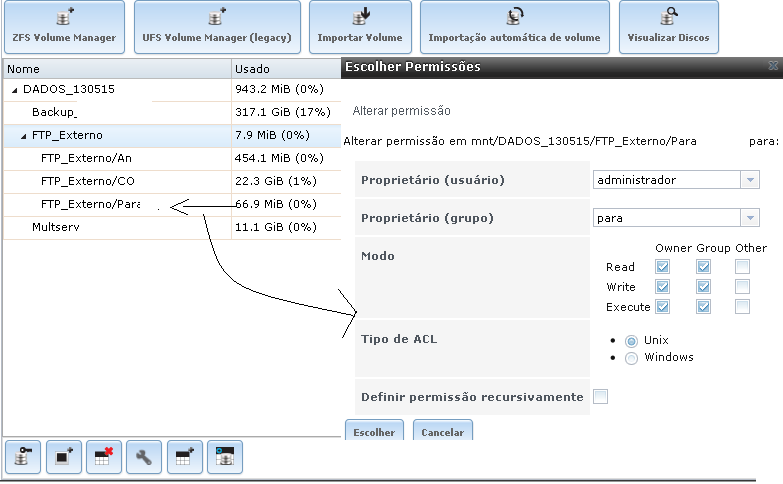Viewport: 783px width, 484px height.
Task: Click create dataset icon with plus
Action: 185,457
